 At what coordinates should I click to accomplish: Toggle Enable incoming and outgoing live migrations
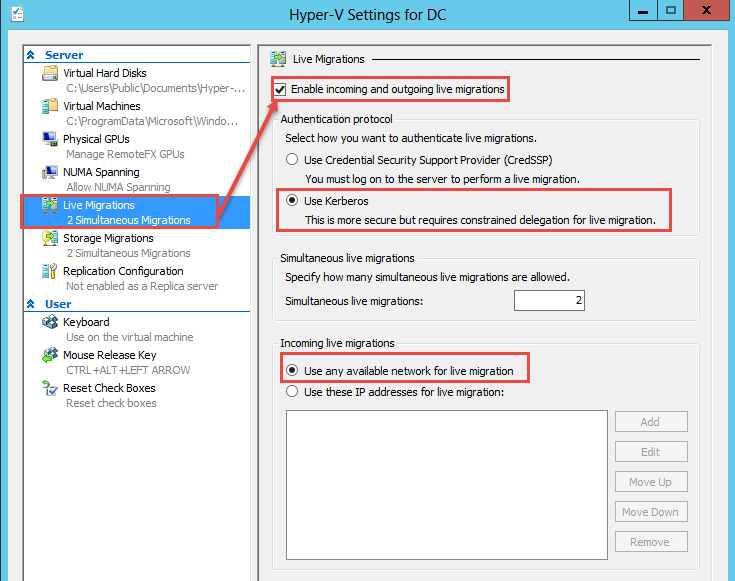280,89
